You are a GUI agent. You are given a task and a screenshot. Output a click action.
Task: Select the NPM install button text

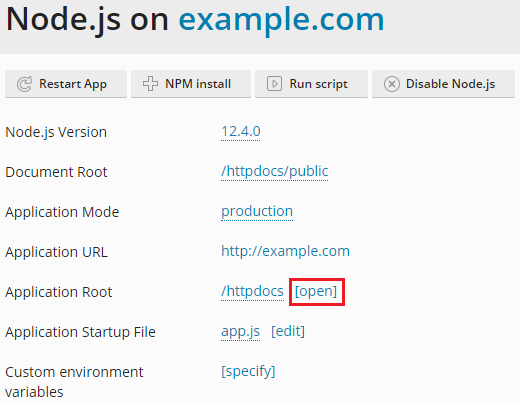pyautogui.click(x=198, y=84)
